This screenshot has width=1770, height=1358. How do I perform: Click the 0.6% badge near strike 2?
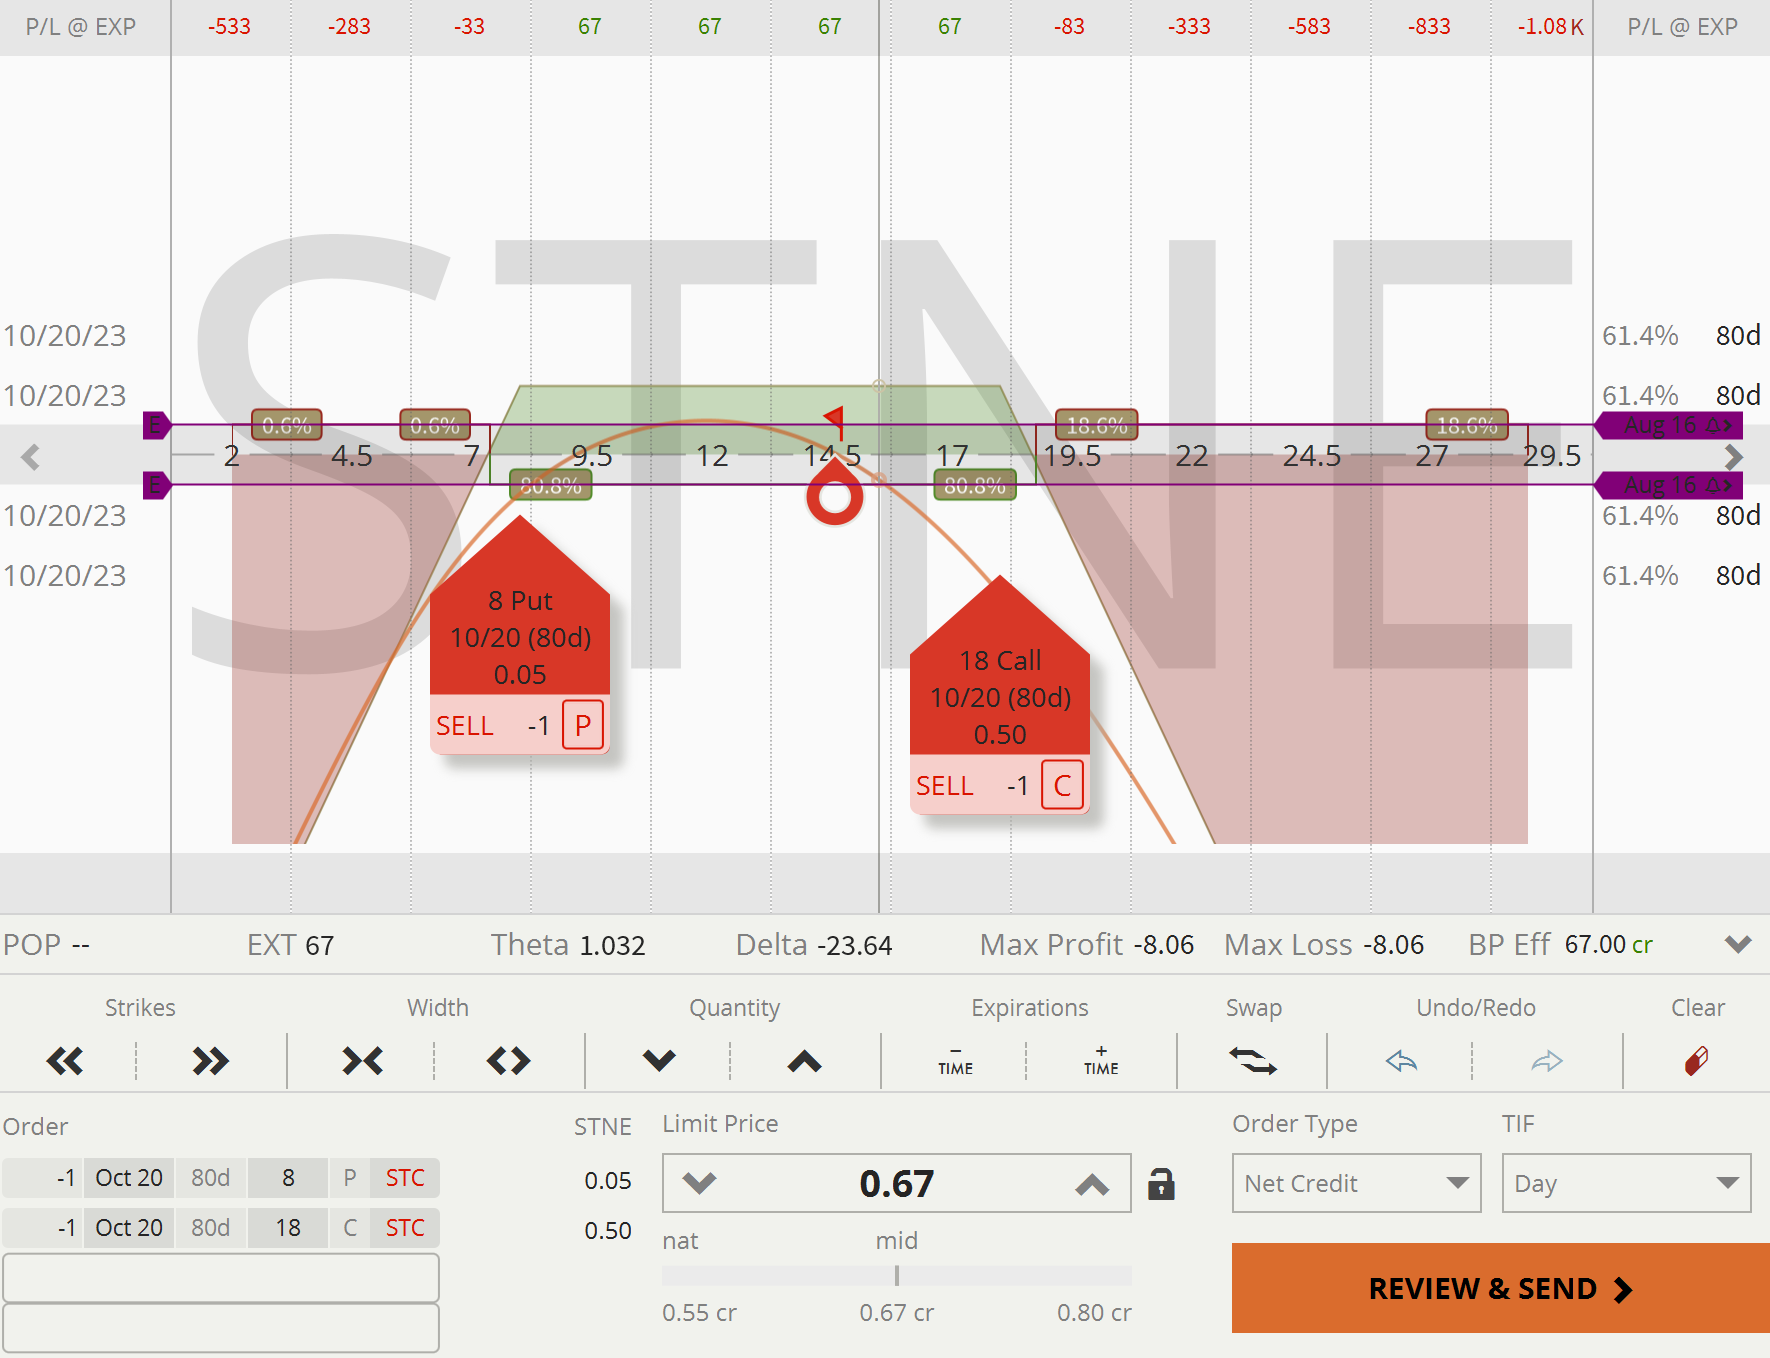tap(287, 425)
